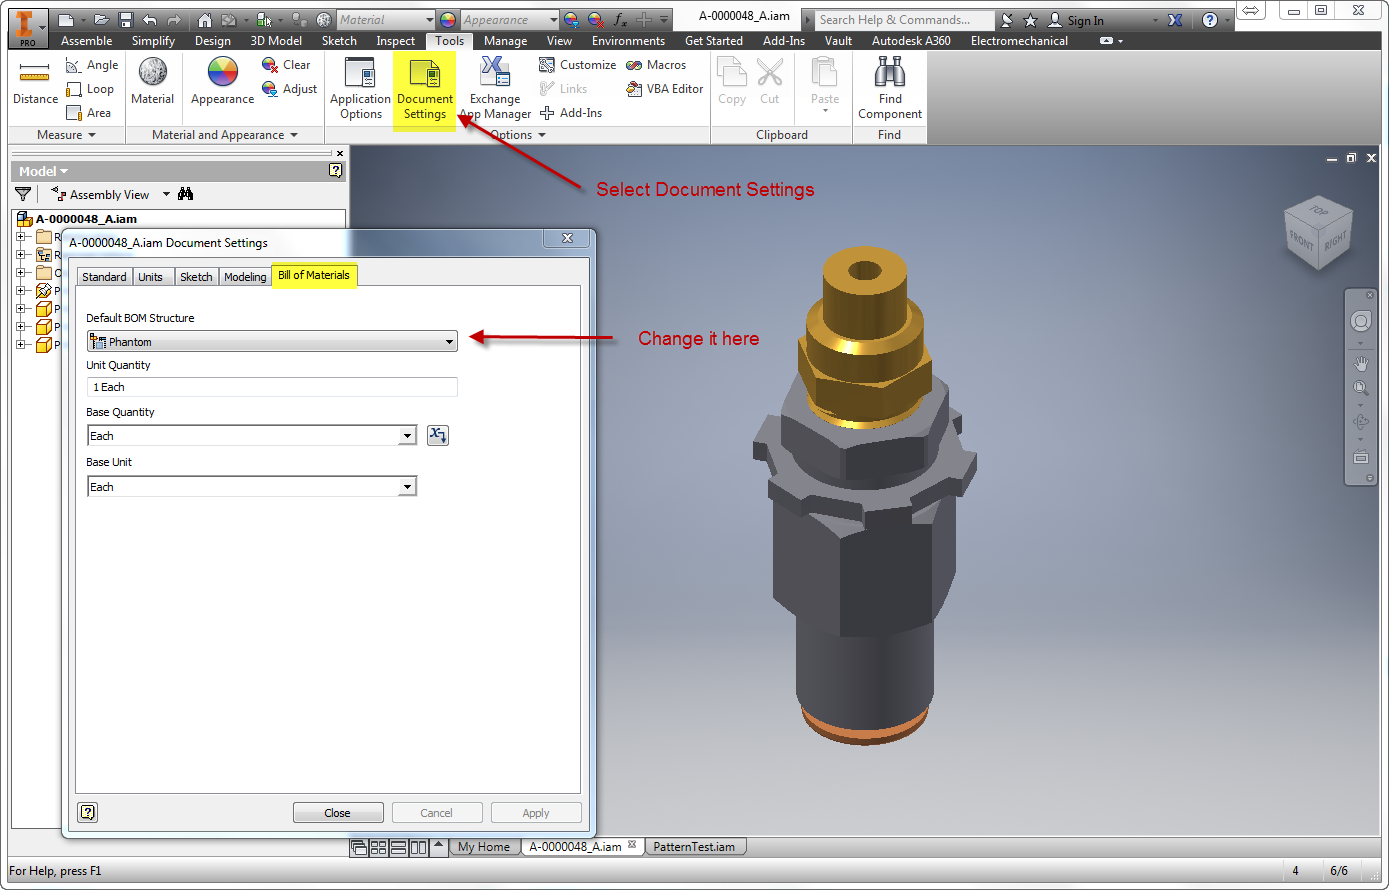Open the Default BOM Structure dropdown

tap(449, 341)
